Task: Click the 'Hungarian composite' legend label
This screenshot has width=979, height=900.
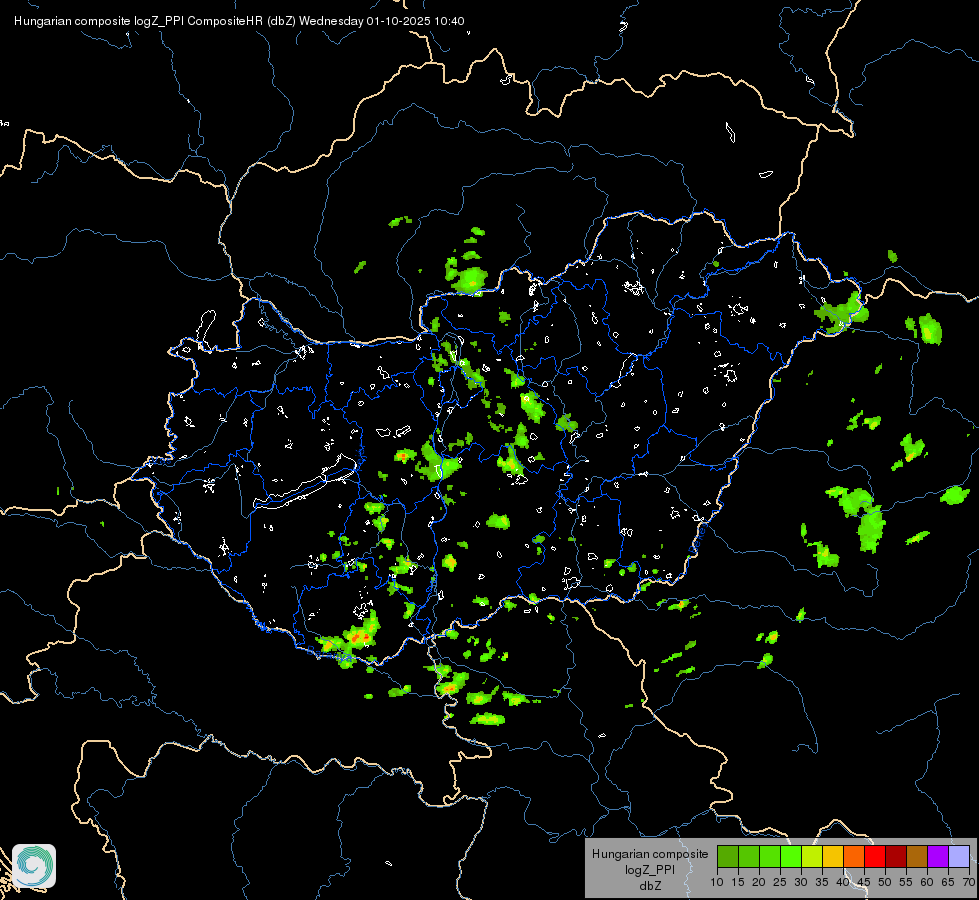Action: coord(650,854)
